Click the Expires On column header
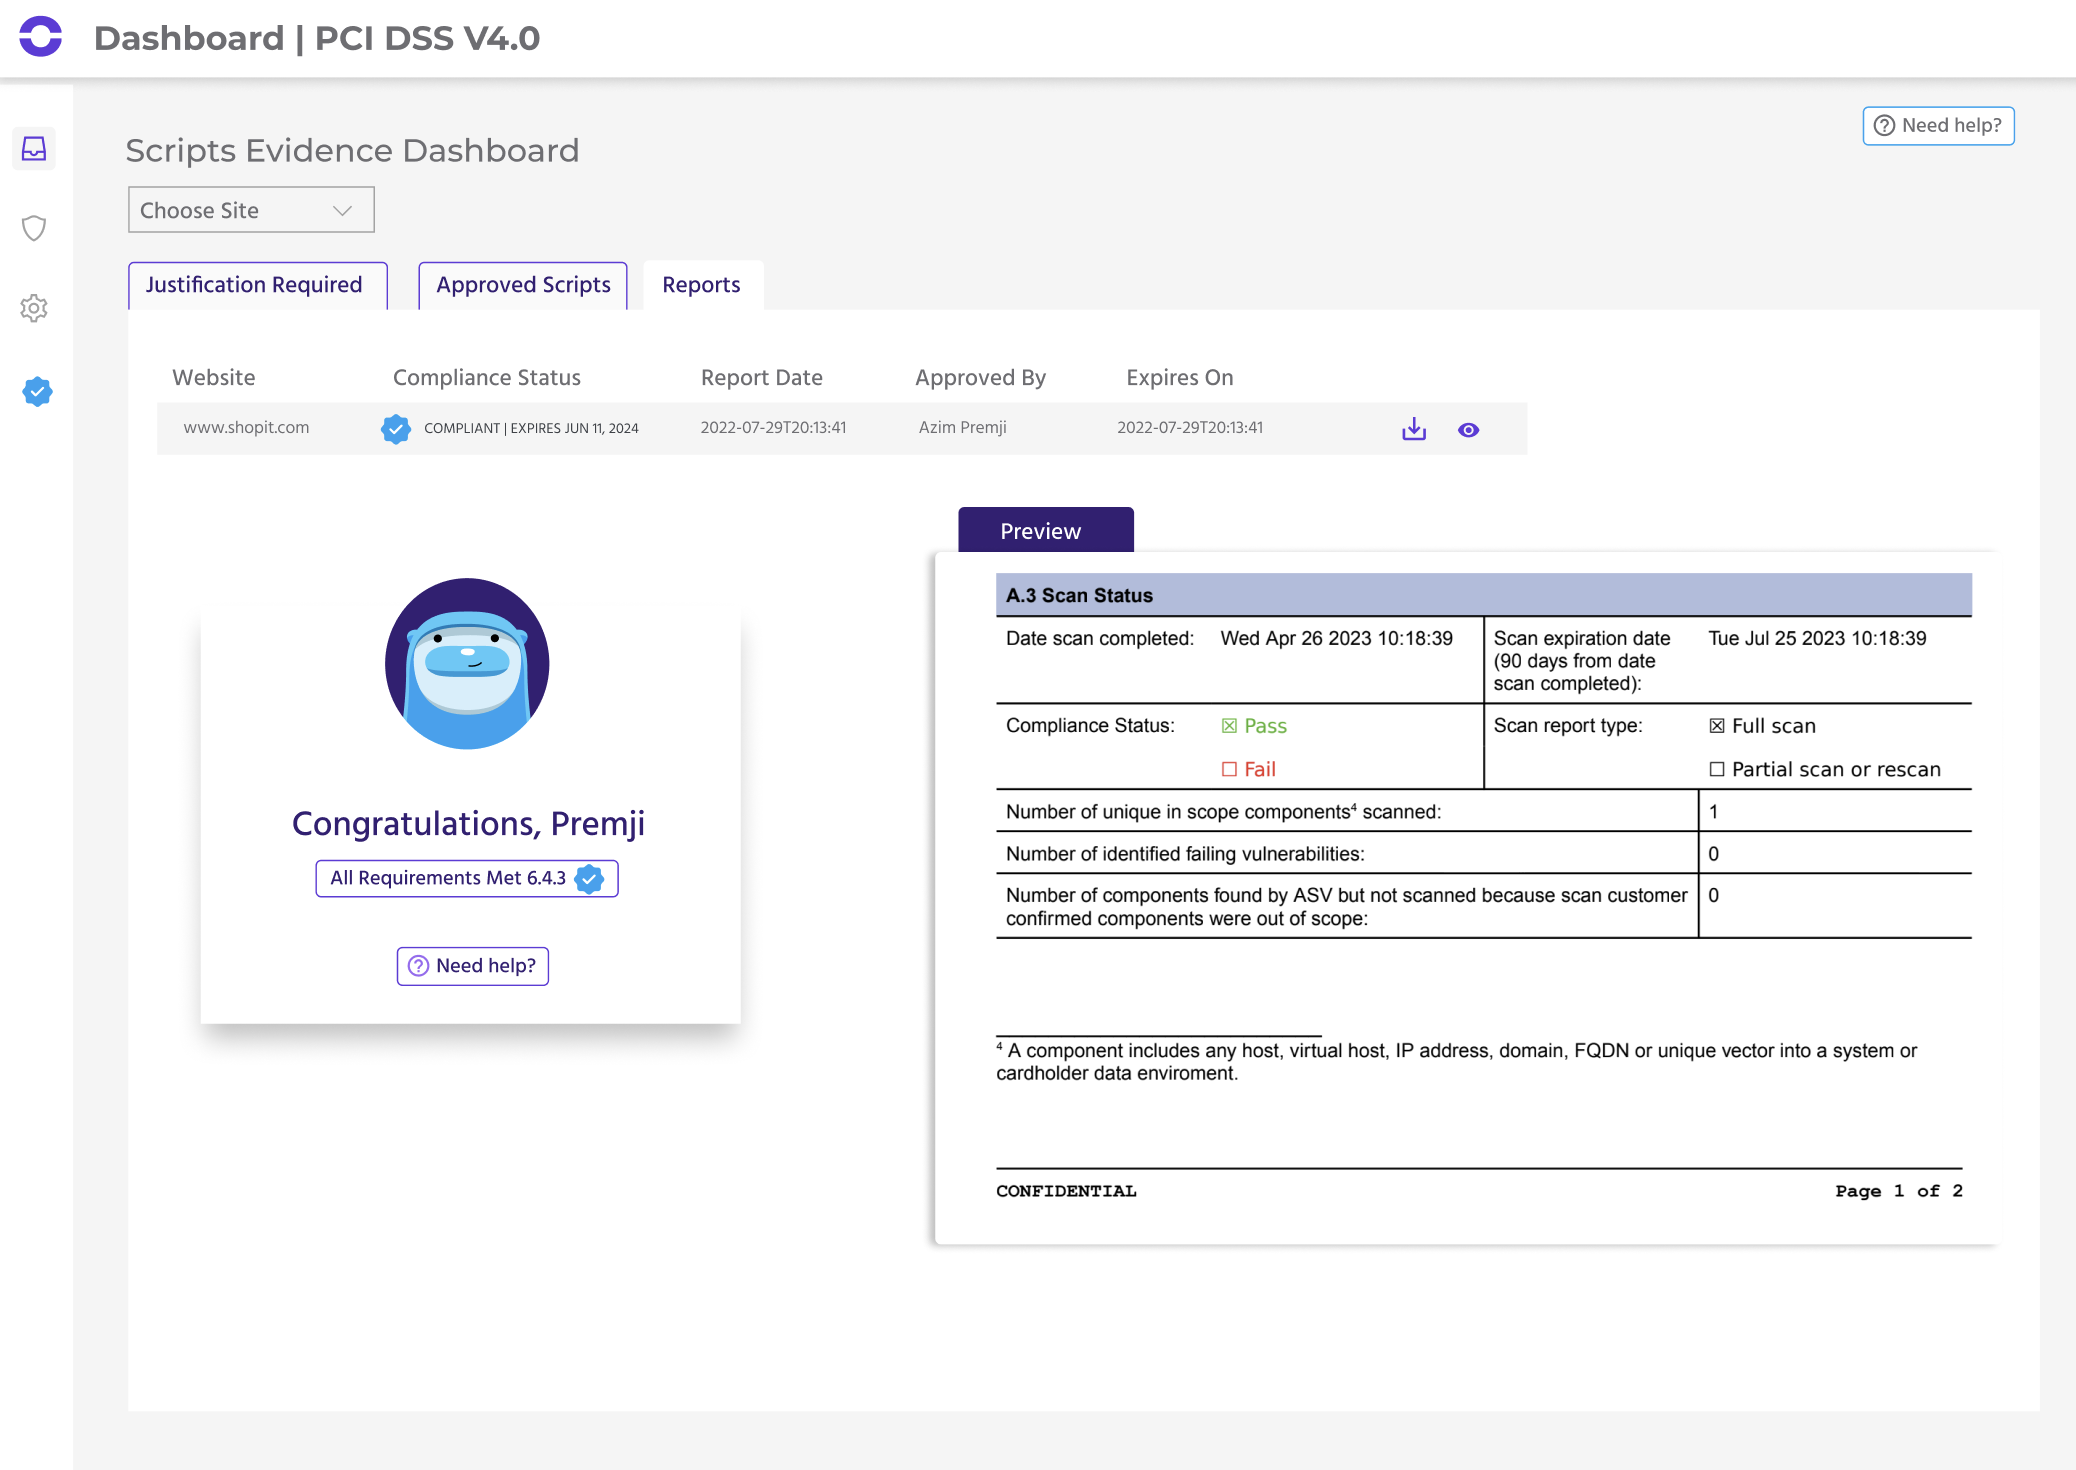This screenshot has height=1470, width=2076. [x=1180, y=377]
